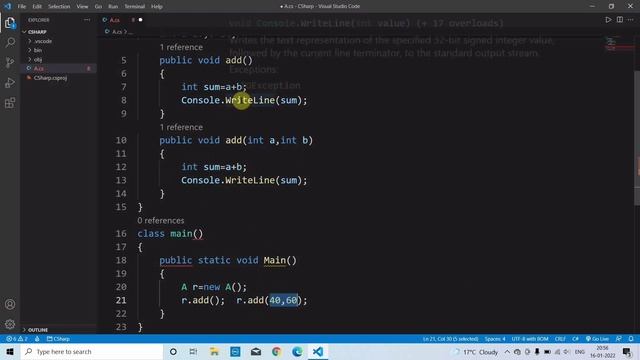Click the flame icon in status bar

click(37, 339)
